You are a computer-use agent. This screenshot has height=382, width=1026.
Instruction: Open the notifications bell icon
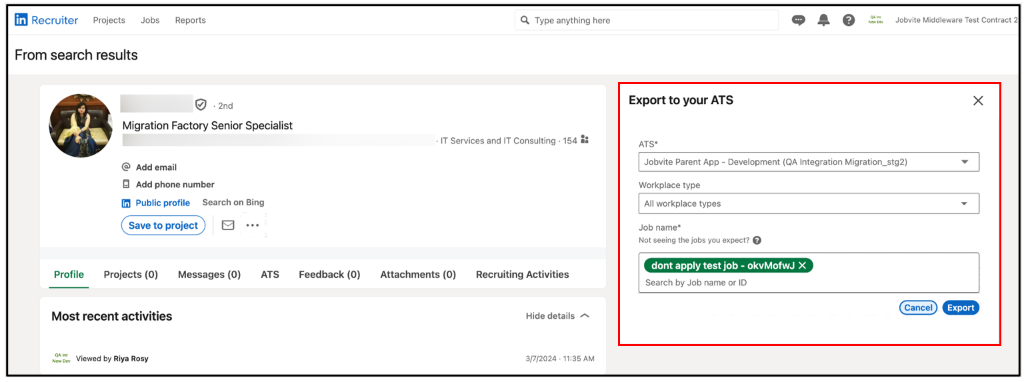[824, 20]
